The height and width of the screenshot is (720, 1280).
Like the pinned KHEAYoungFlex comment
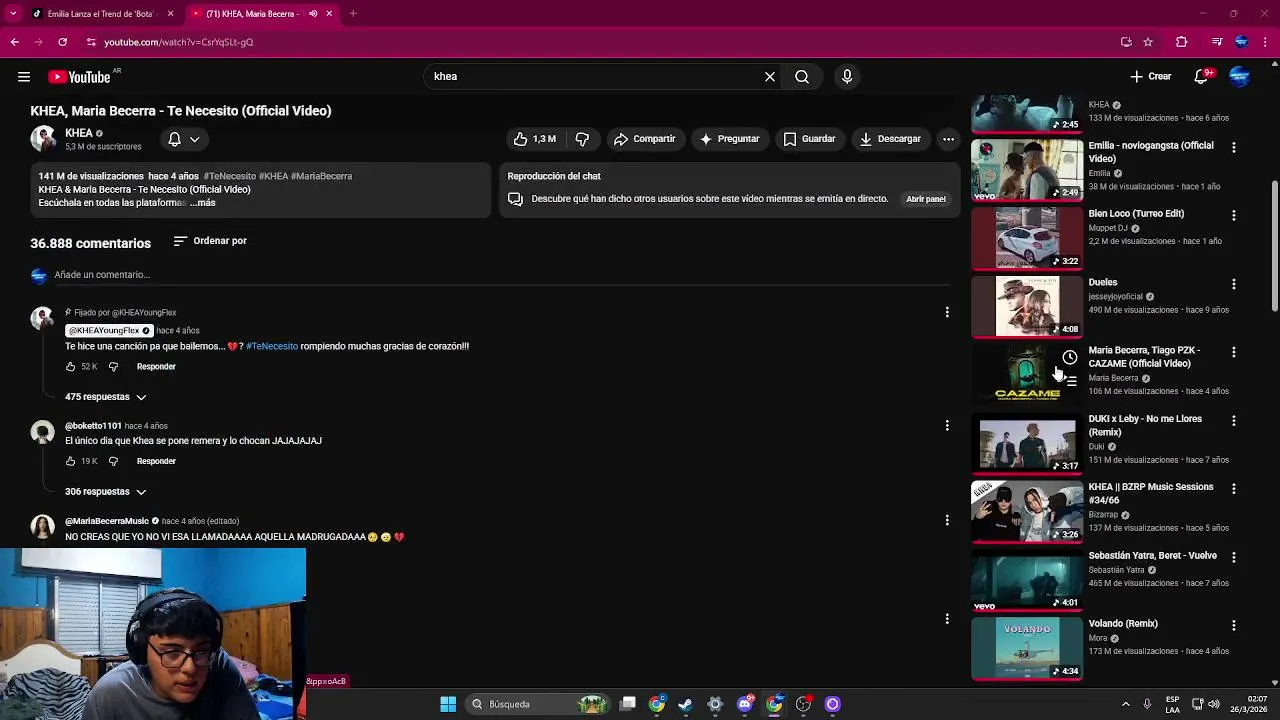[70, 367]
